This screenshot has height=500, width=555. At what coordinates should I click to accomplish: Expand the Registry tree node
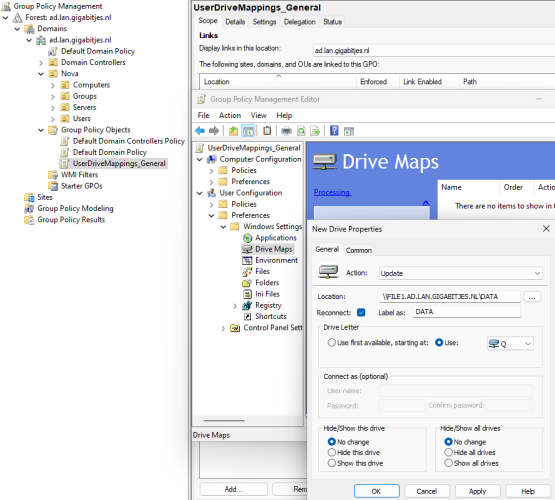point(235,306)
